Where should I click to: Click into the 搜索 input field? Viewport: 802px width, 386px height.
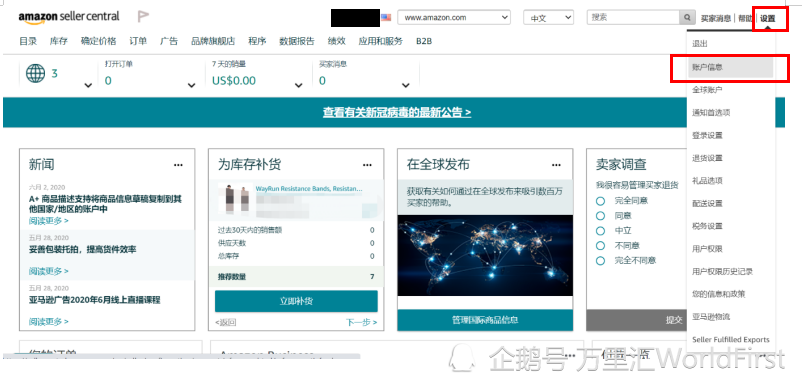click(x=633, y=17)
